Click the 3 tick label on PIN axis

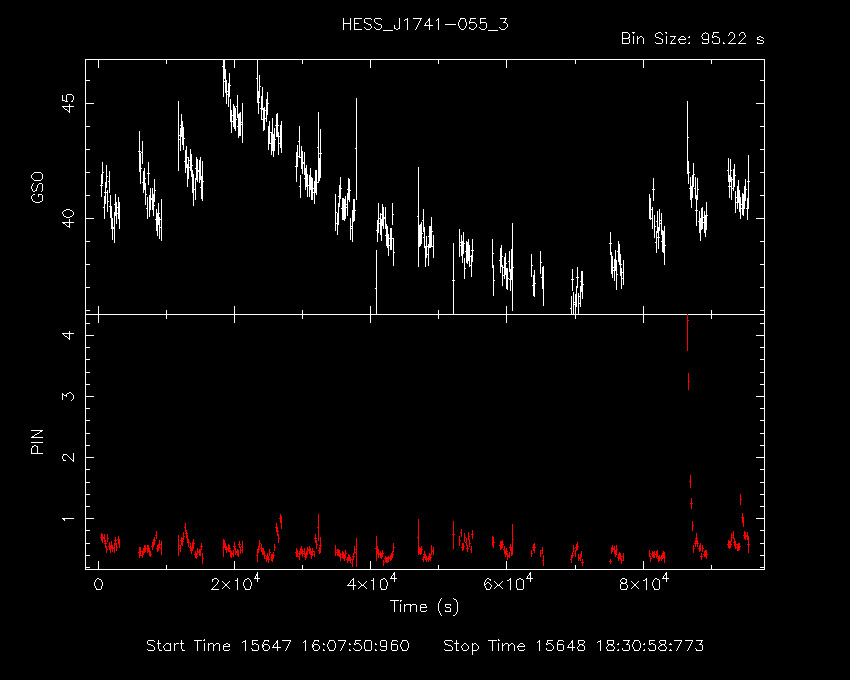(68, 396)
